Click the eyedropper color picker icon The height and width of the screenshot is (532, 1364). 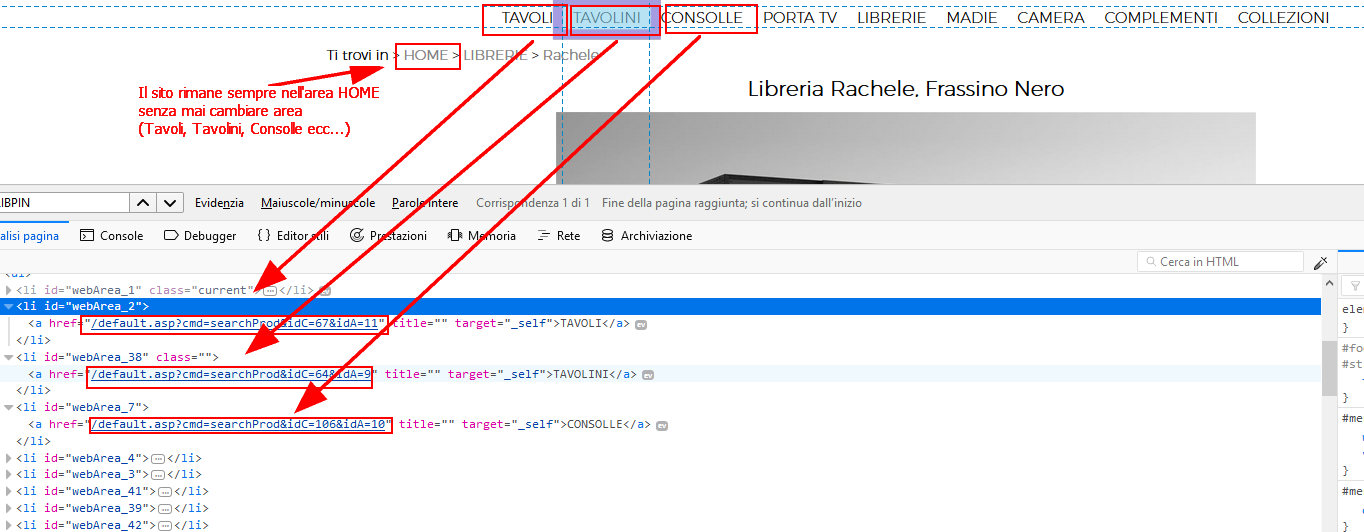(1320, 262)
